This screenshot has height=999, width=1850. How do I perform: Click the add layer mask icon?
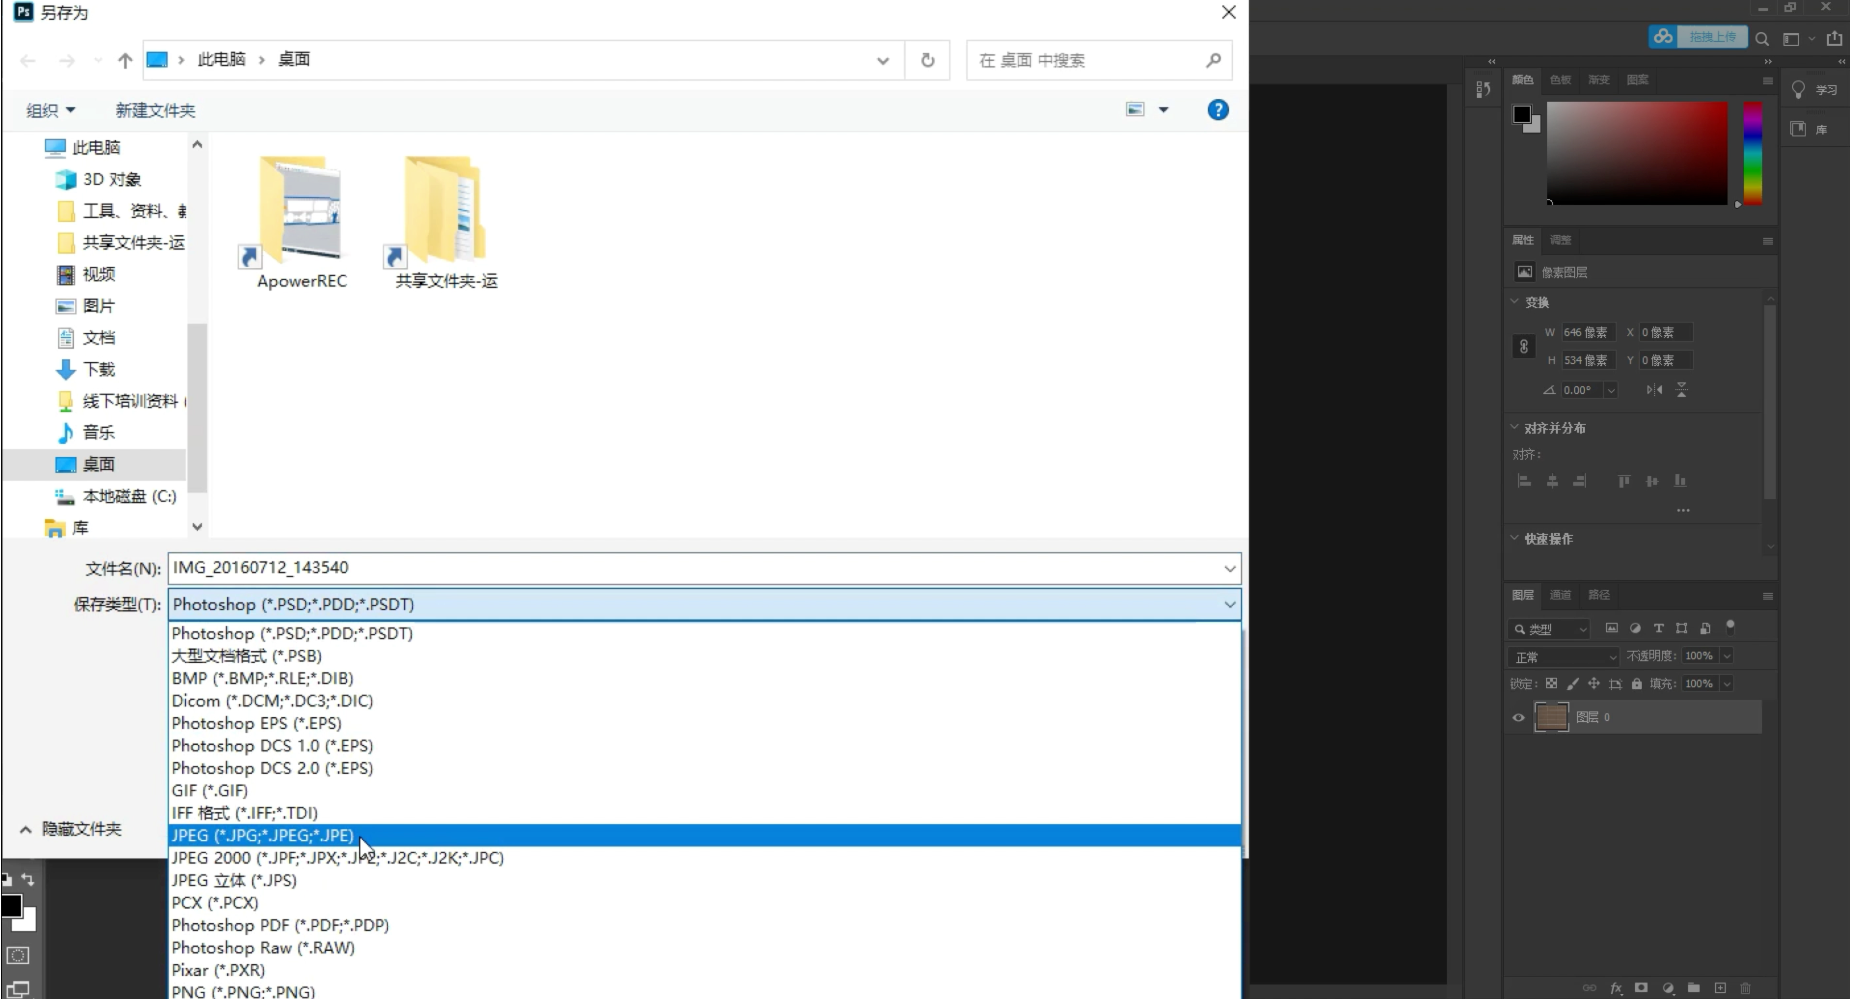[1641, 988]
